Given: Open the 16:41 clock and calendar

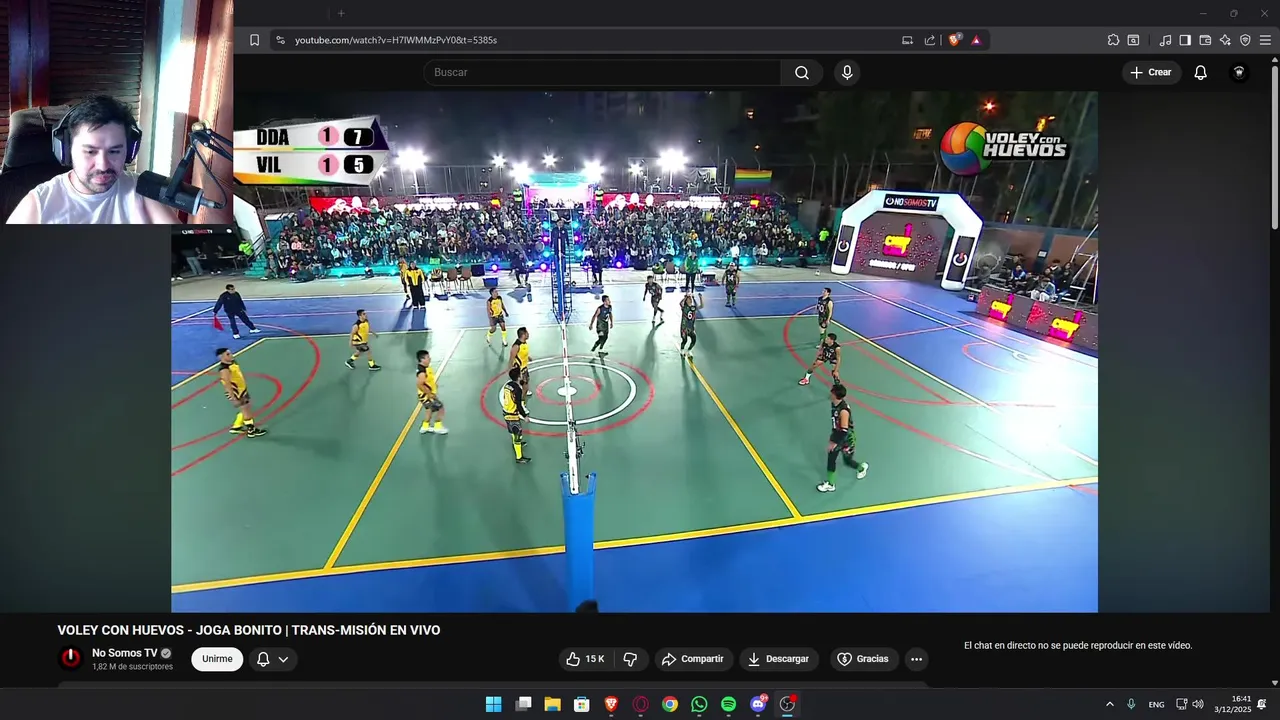Looking at the screenshot, I should tap(1233, 704).
